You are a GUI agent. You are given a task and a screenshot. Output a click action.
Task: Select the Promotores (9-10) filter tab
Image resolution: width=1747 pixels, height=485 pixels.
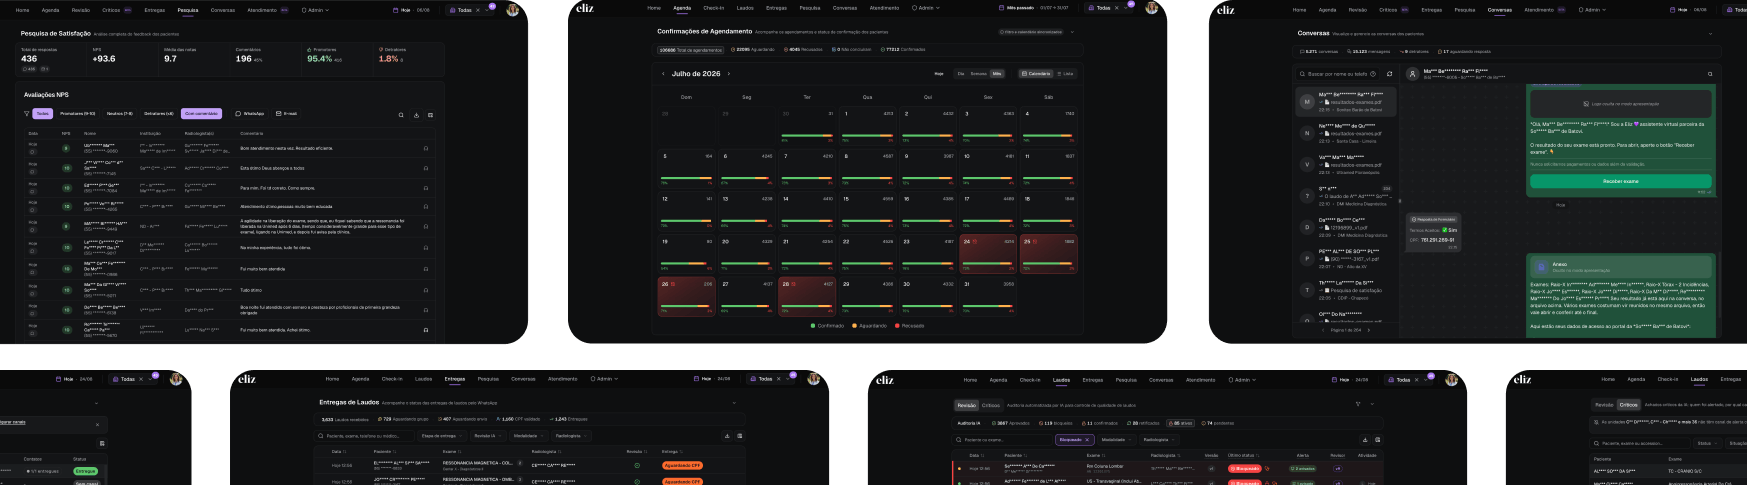click(x=78, y=114)
